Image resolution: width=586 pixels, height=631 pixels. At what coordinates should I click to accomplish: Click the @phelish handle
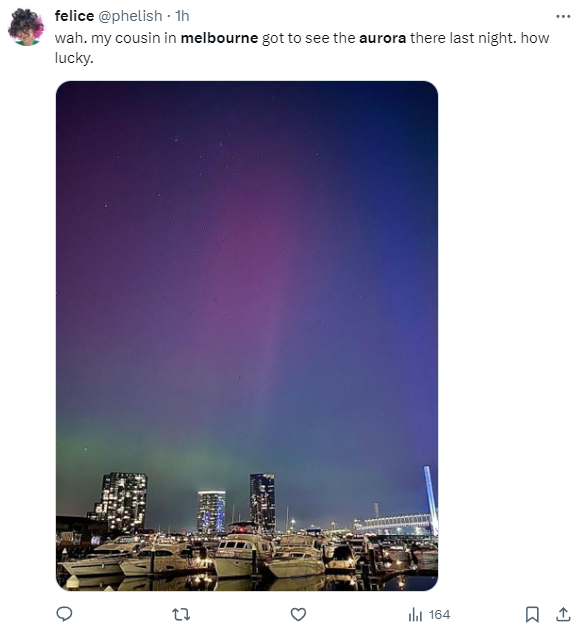[x=130, y=16]
